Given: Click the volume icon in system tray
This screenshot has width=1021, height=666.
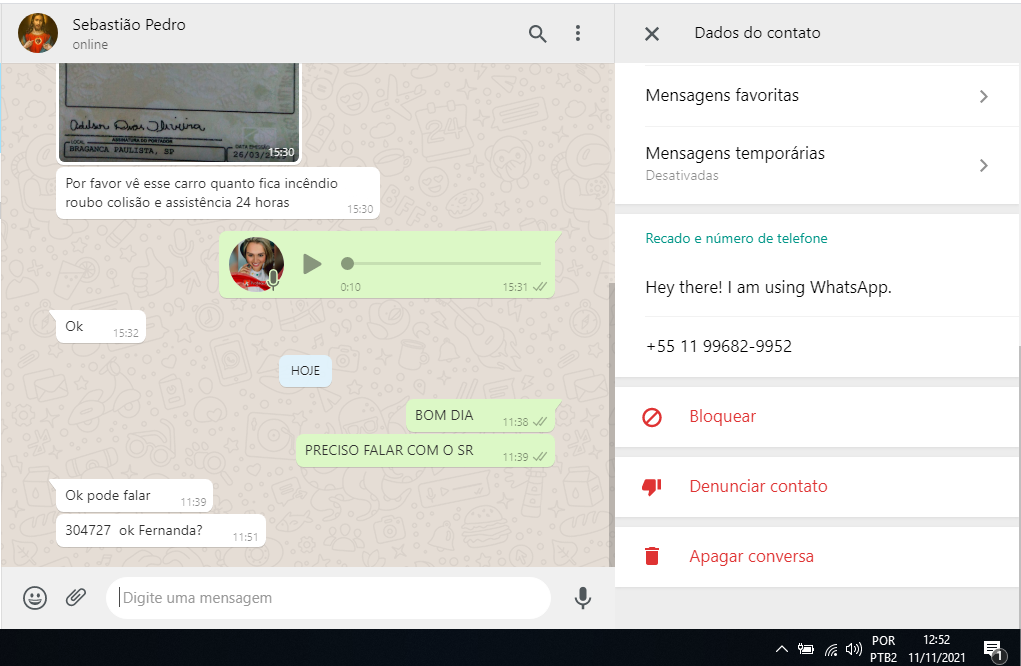Looking at the screenshot, I should [853, 649].
